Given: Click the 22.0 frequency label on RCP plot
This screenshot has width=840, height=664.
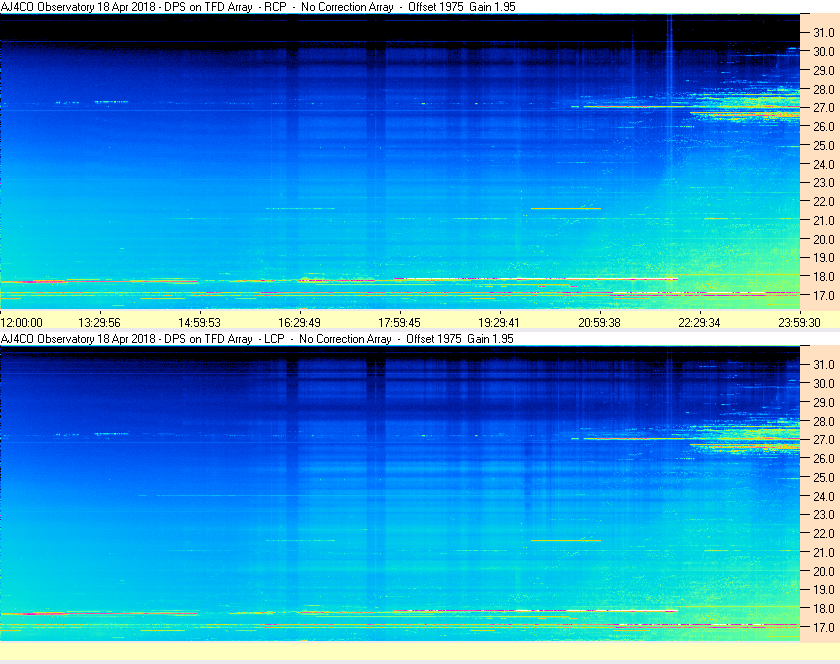Looking at the screenshot, I should [x=824, y=202].
